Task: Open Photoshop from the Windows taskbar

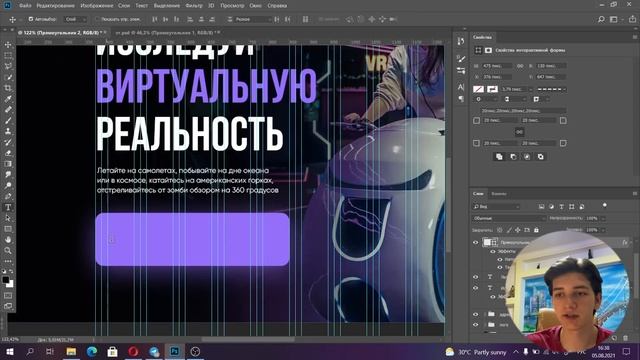Action: (x=174, y=351)
